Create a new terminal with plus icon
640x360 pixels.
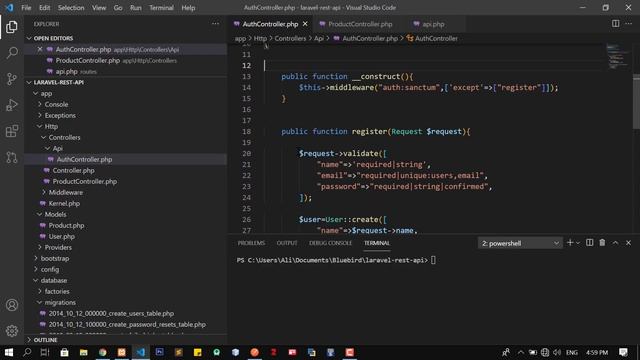click(x=570, y=243)
